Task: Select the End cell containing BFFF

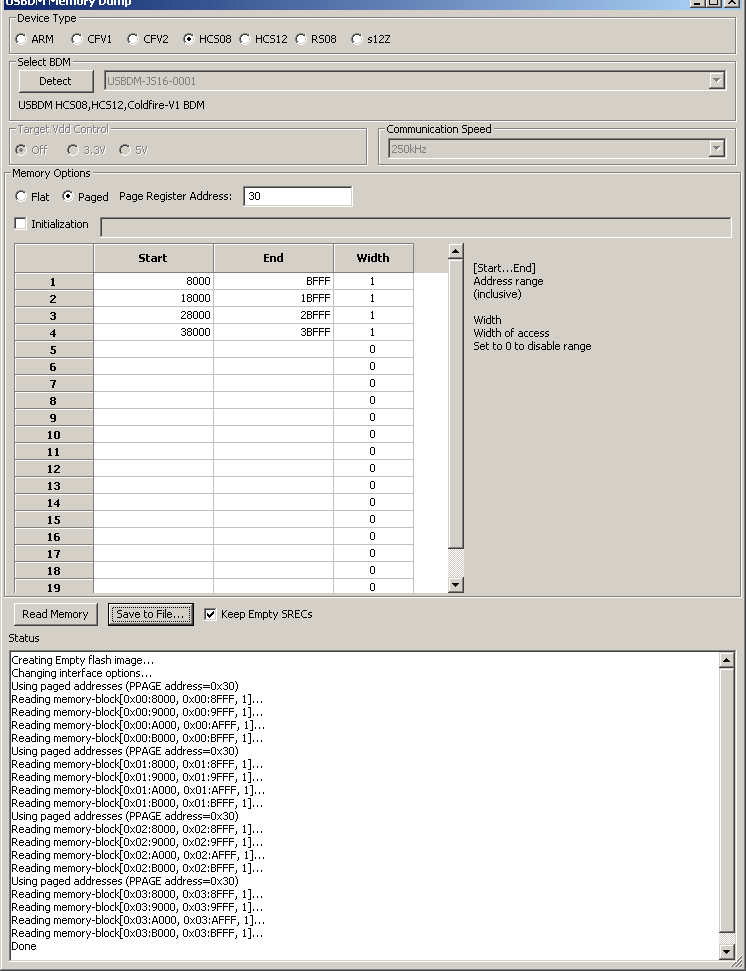Action: click(x=274, y=281)
